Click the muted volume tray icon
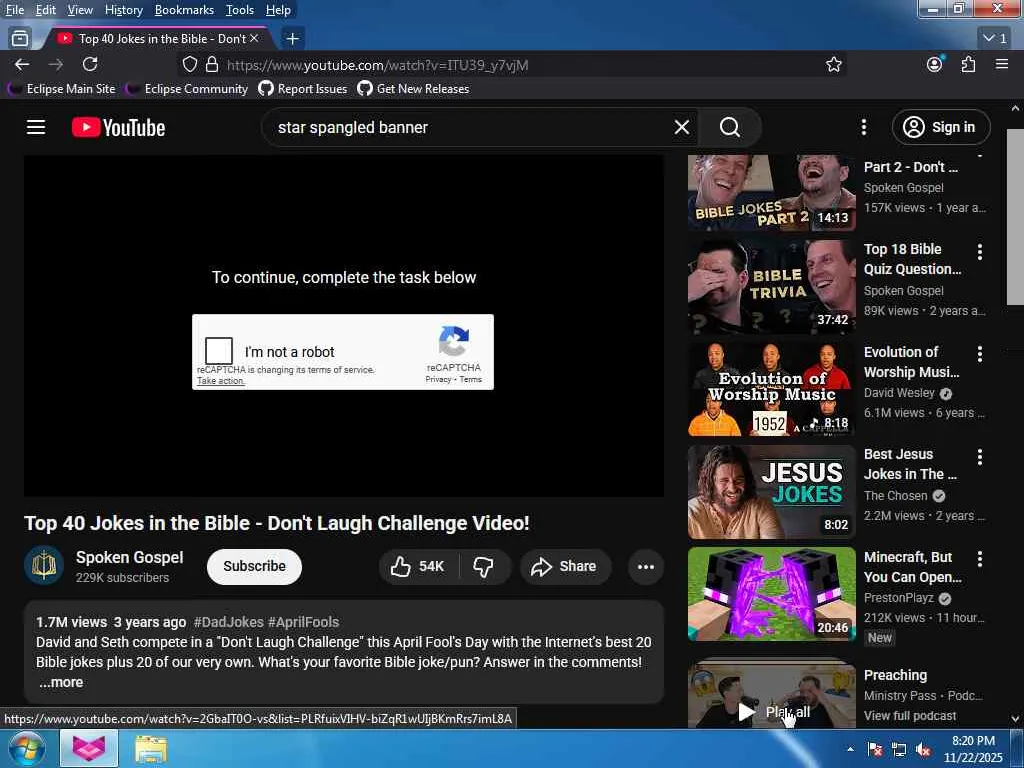The height and width of the screenshot is (768, 1024). point(923,749)
